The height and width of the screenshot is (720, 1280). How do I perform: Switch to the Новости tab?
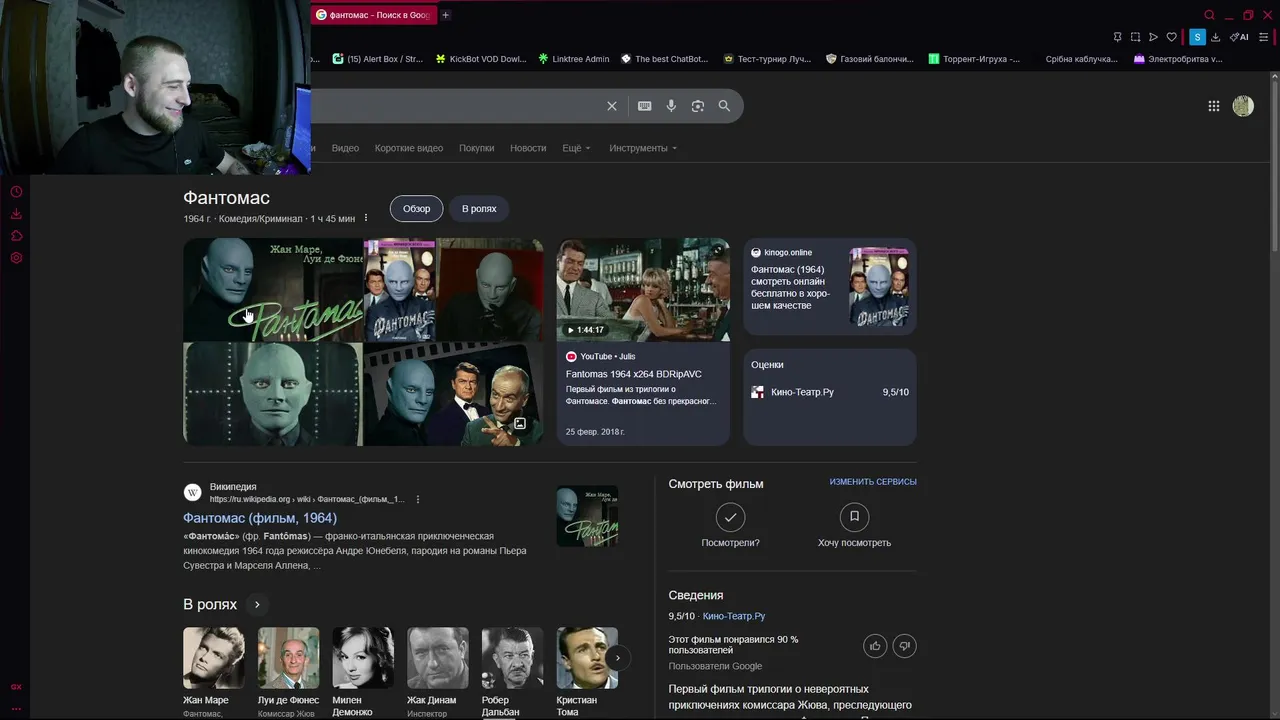click(528, 148)
